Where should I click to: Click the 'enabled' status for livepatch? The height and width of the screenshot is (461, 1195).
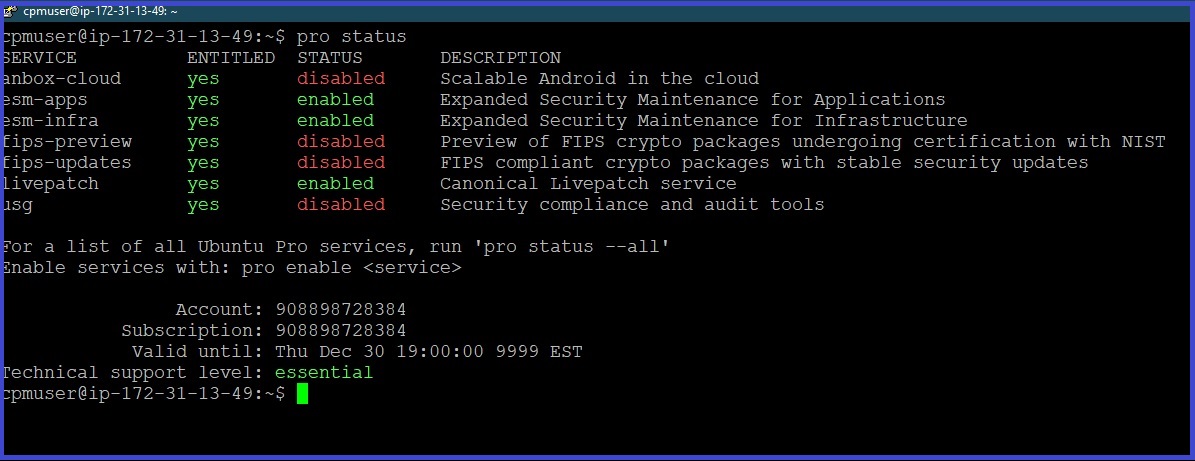coord(335,184)
